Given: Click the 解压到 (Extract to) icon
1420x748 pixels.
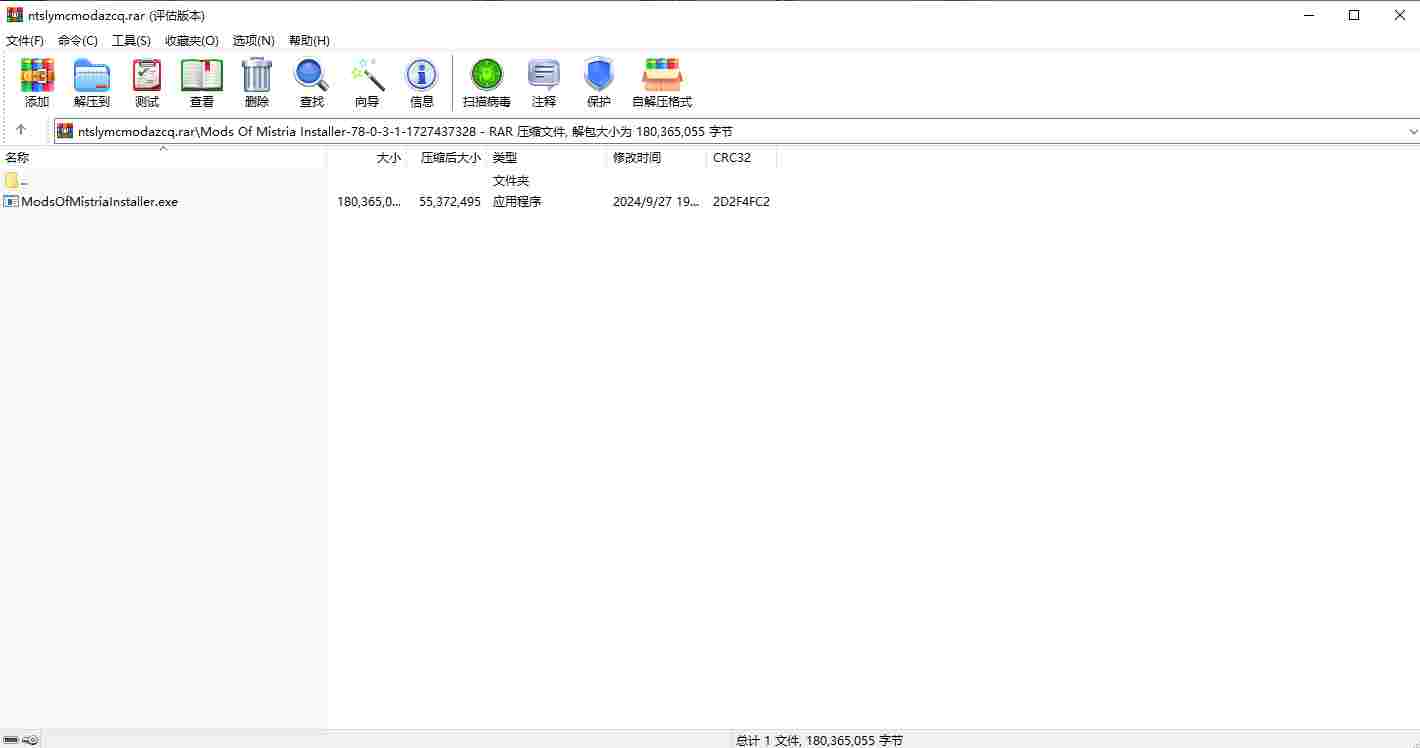Looking at the screenshot, I should (92, 76).
